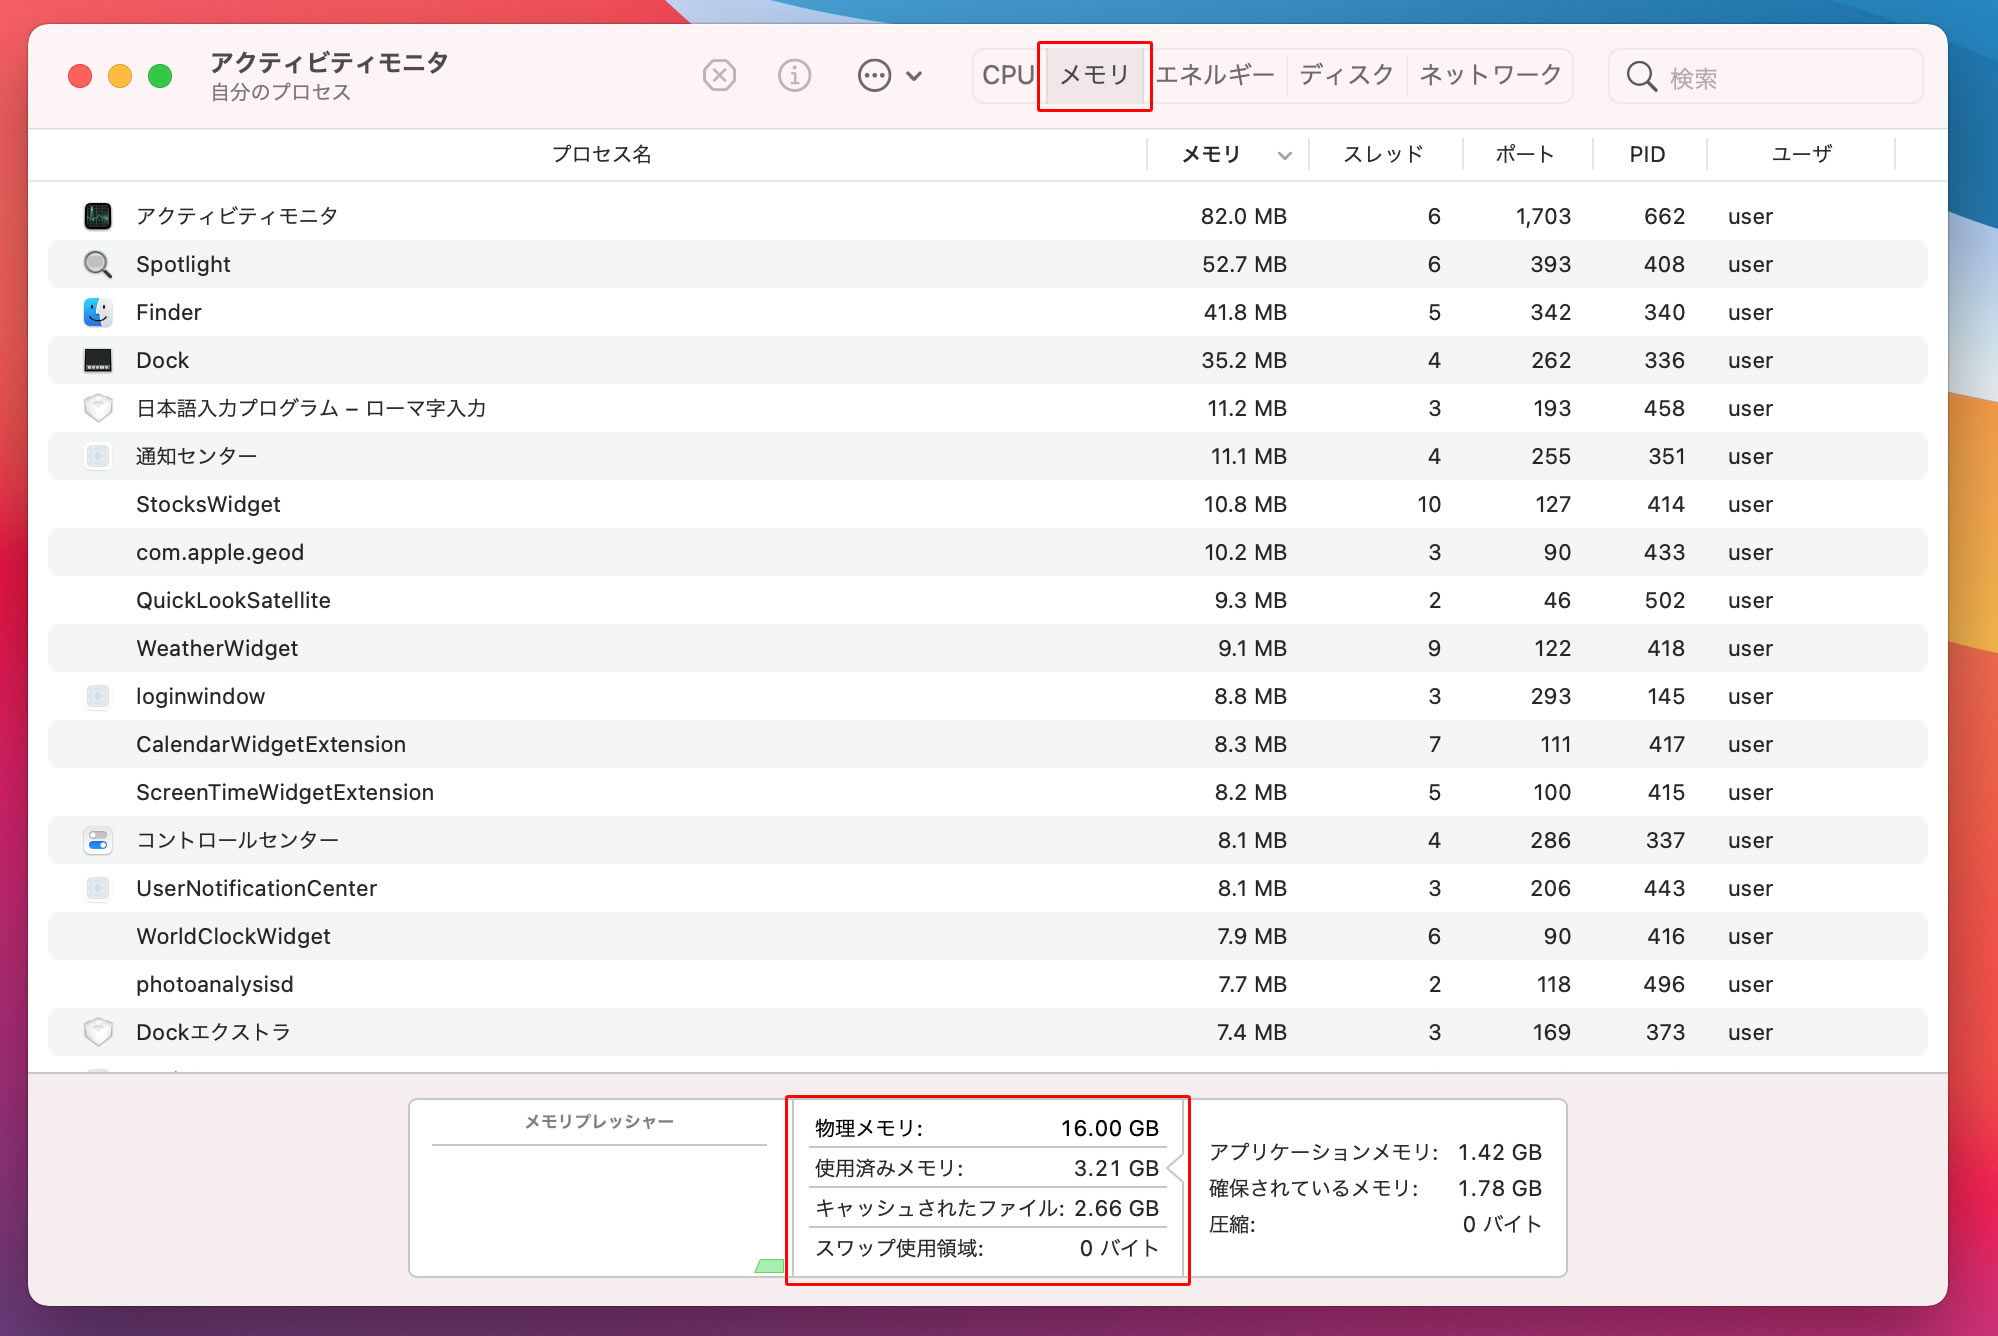Click the Activity Monitor app icon in the first row
Viewport: 1998px width, 1336px height.
(98, 216)
